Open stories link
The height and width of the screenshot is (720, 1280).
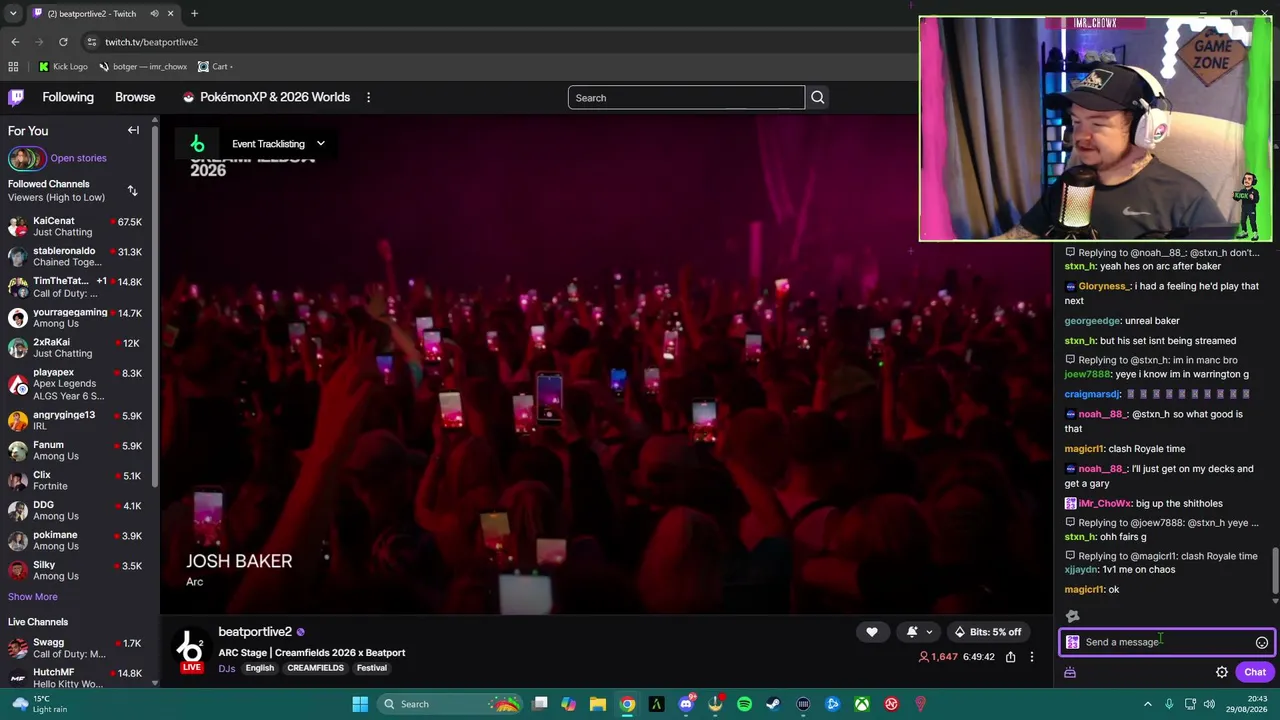pos(78,158)
